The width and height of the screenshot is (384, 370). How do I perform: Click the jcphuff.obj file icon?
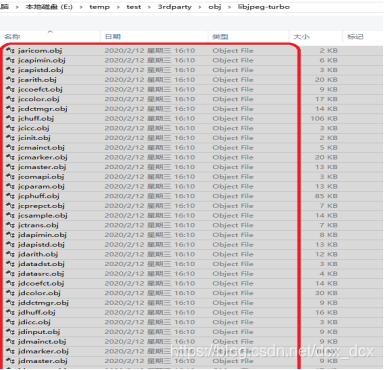pos(10,196)
